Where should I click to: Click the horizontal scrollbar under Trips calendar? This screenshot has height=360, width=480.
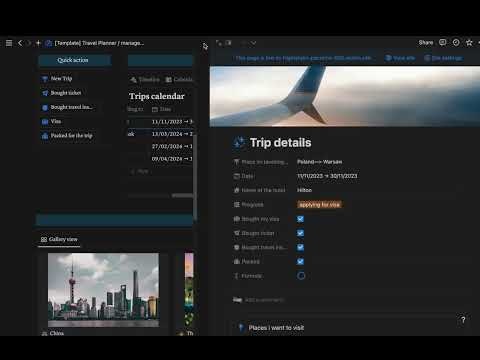pyautogui.click(x=182, y=196)
